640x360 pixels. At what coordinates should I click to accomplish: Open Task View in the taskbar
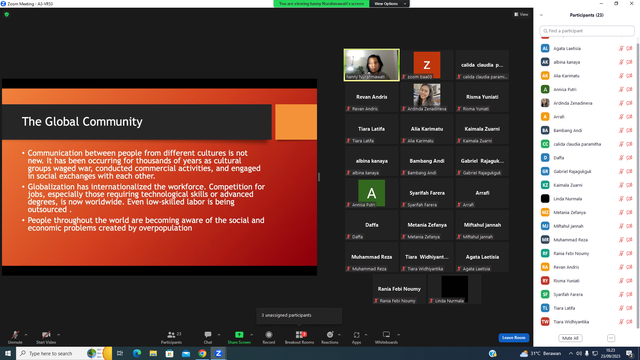120,353
